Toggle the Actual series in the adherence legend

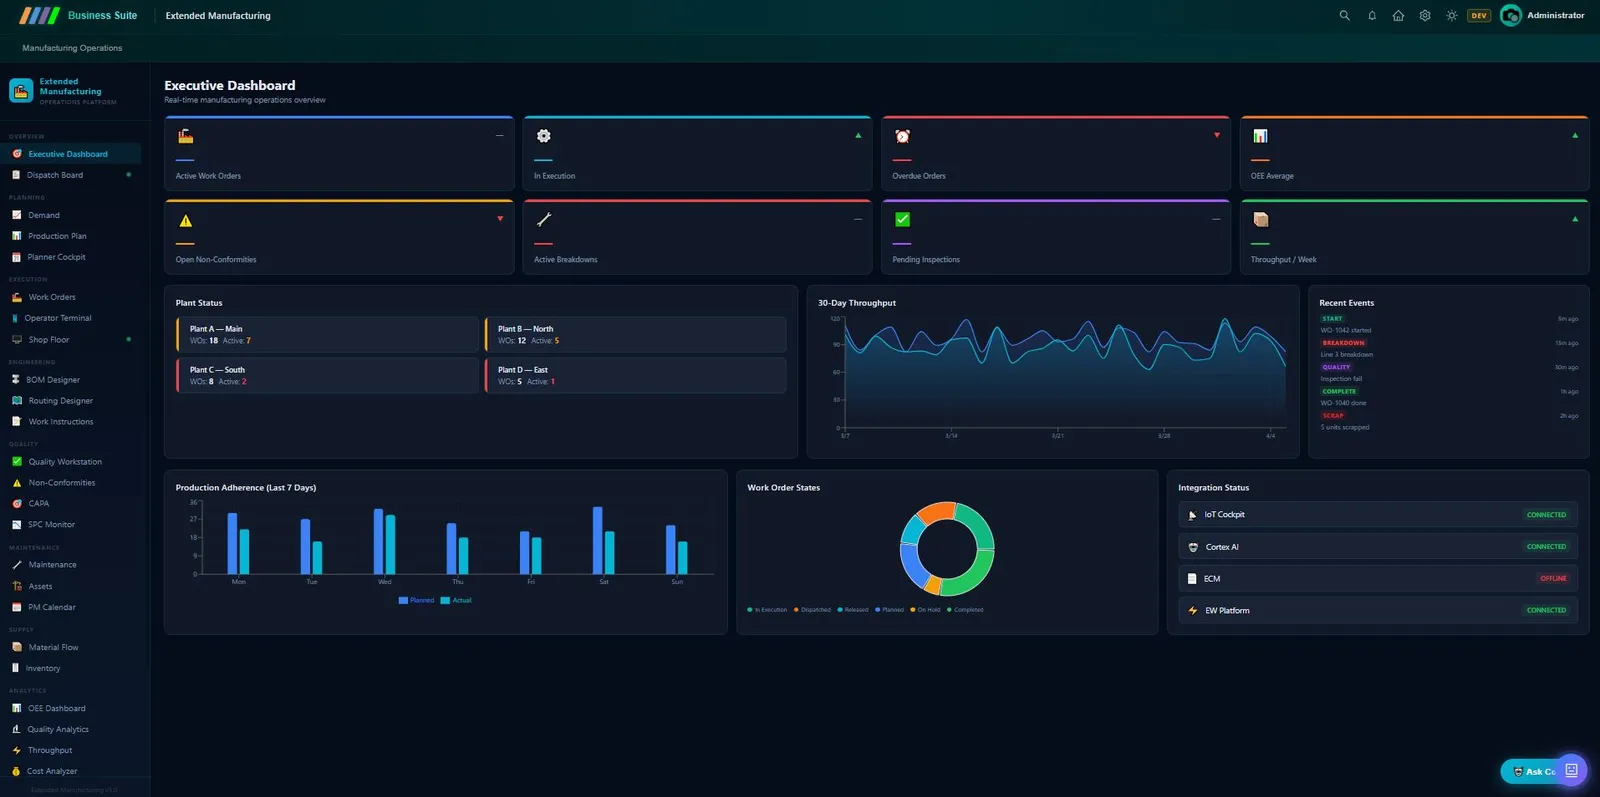[x=456, y=600]
